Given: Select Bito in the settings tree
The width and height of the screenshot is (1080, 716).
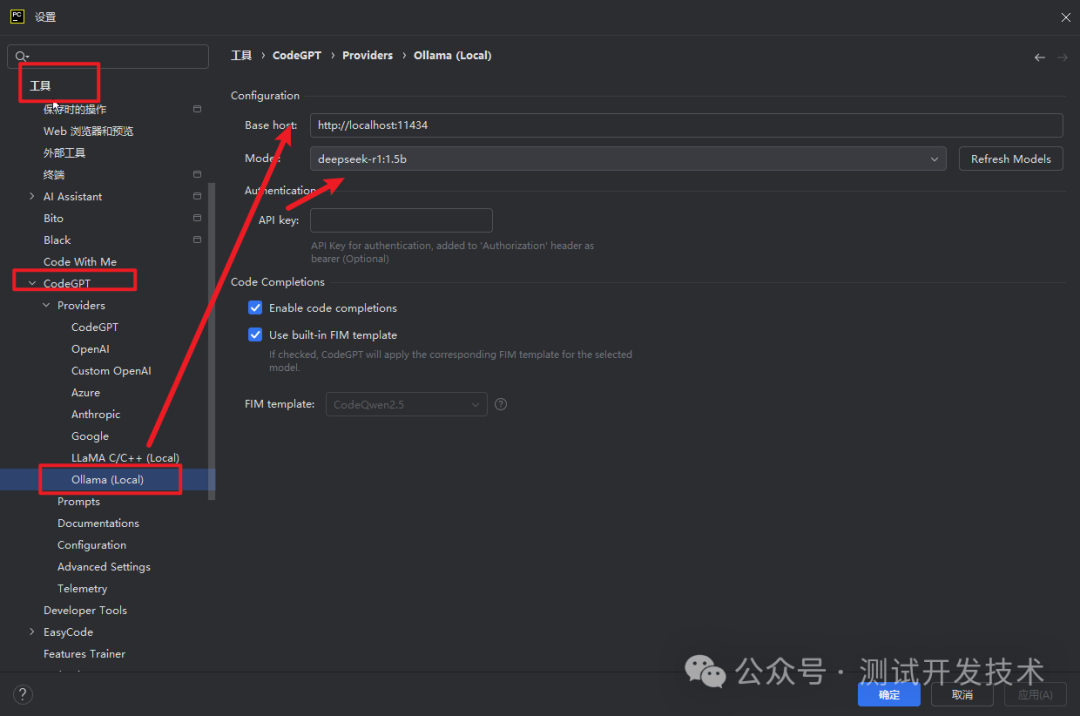Looking at the screenshot, I should [53, 218].
